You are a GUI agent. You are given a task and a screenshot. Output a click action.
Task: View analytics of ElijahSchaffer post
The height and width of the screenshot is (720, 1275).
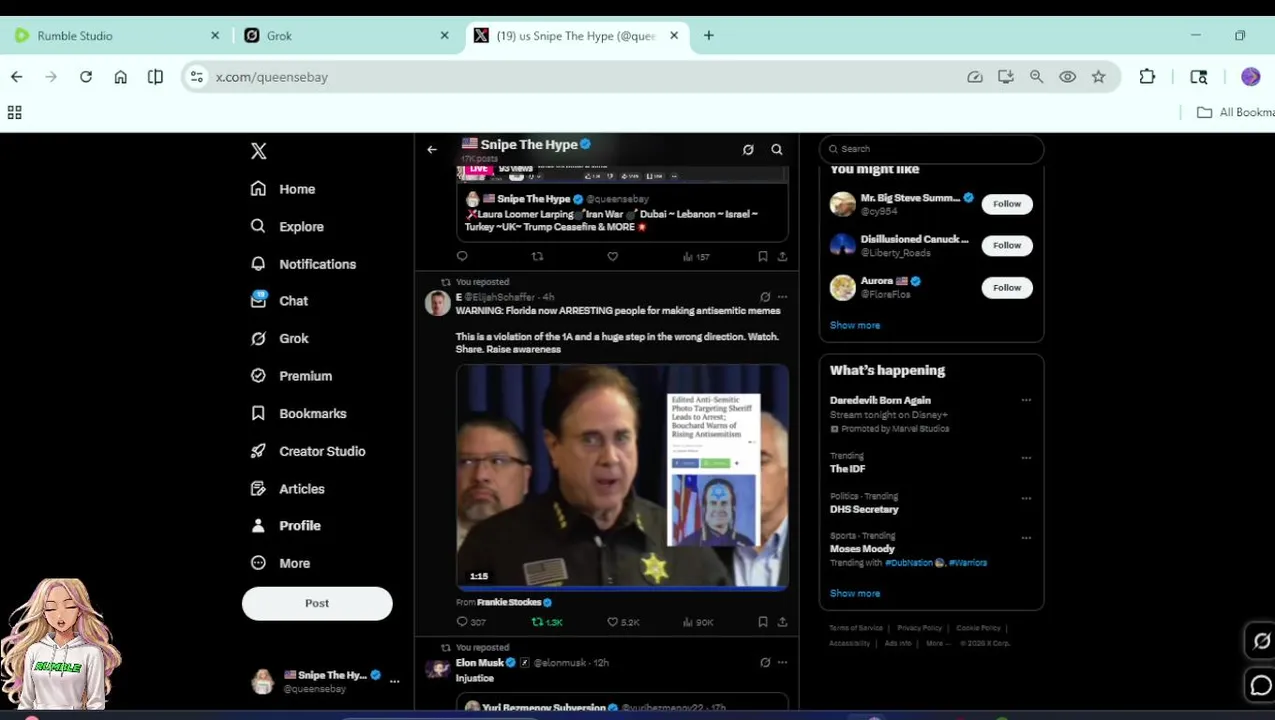click(698, 622)
